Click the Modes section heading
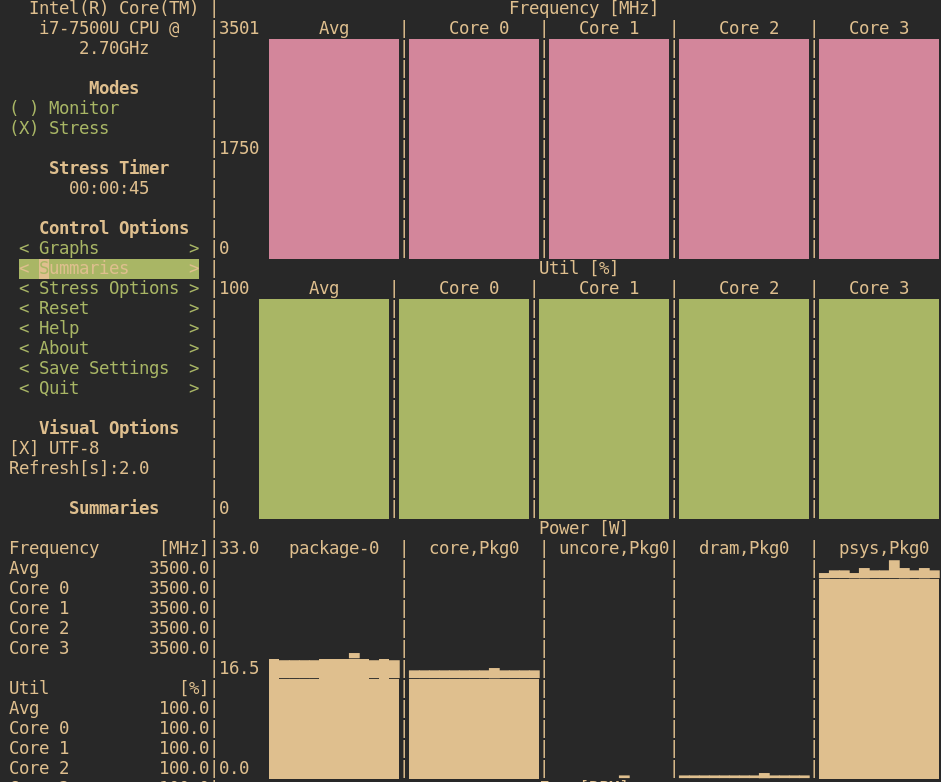 [113, 88]
